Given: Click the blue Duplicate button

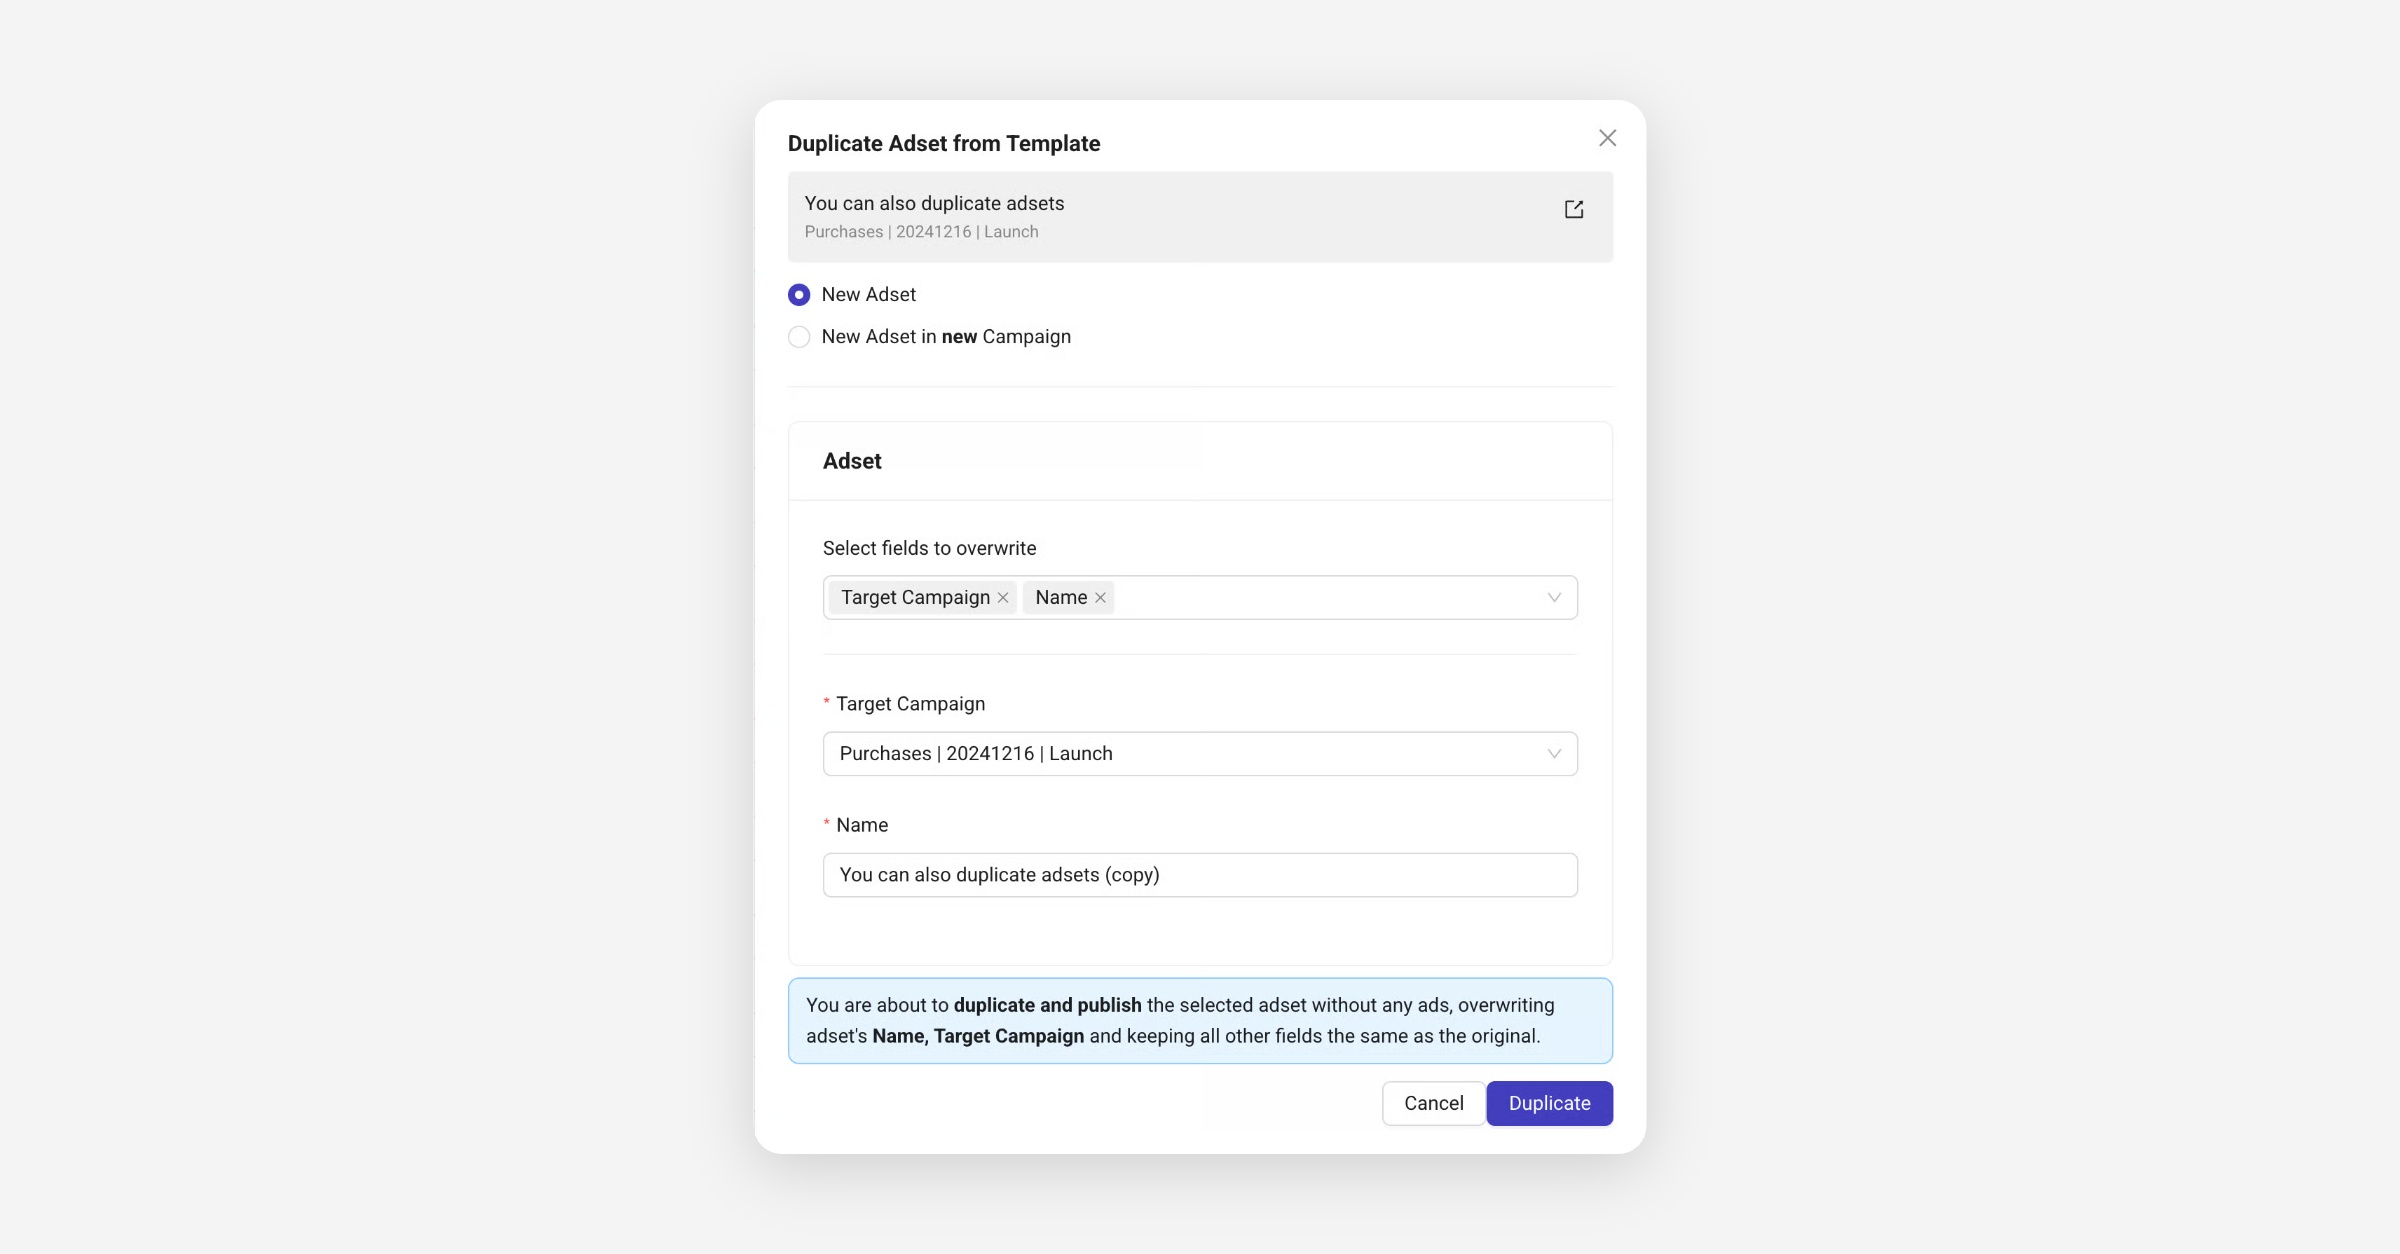Looking at the screenshot, I should click(x=1549, y=1103).
